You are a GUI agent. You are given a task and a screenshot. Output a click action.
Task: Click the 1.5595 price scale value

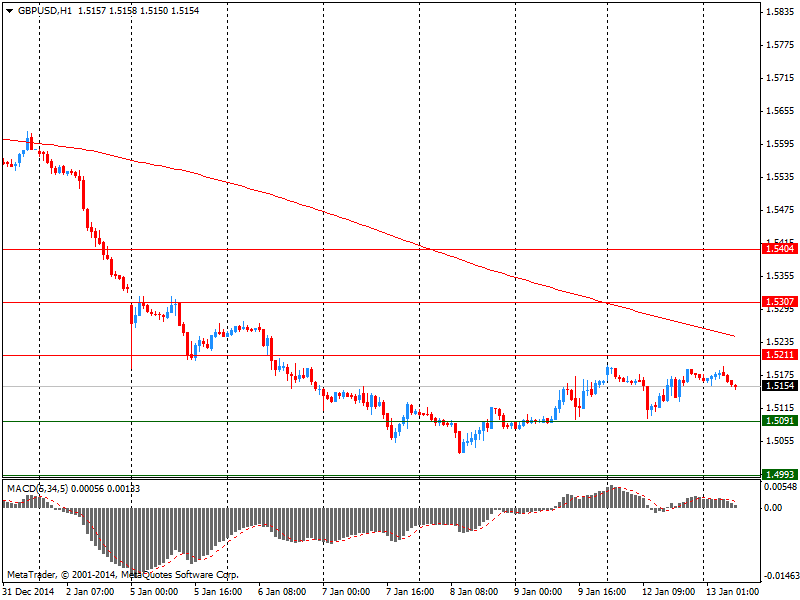[x=781, y=144]
